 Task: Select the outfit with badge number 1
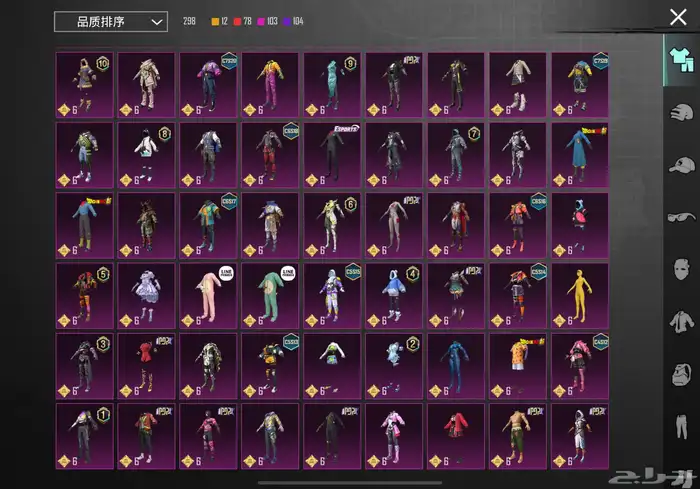pyautogui.click(x=85, y=436)
